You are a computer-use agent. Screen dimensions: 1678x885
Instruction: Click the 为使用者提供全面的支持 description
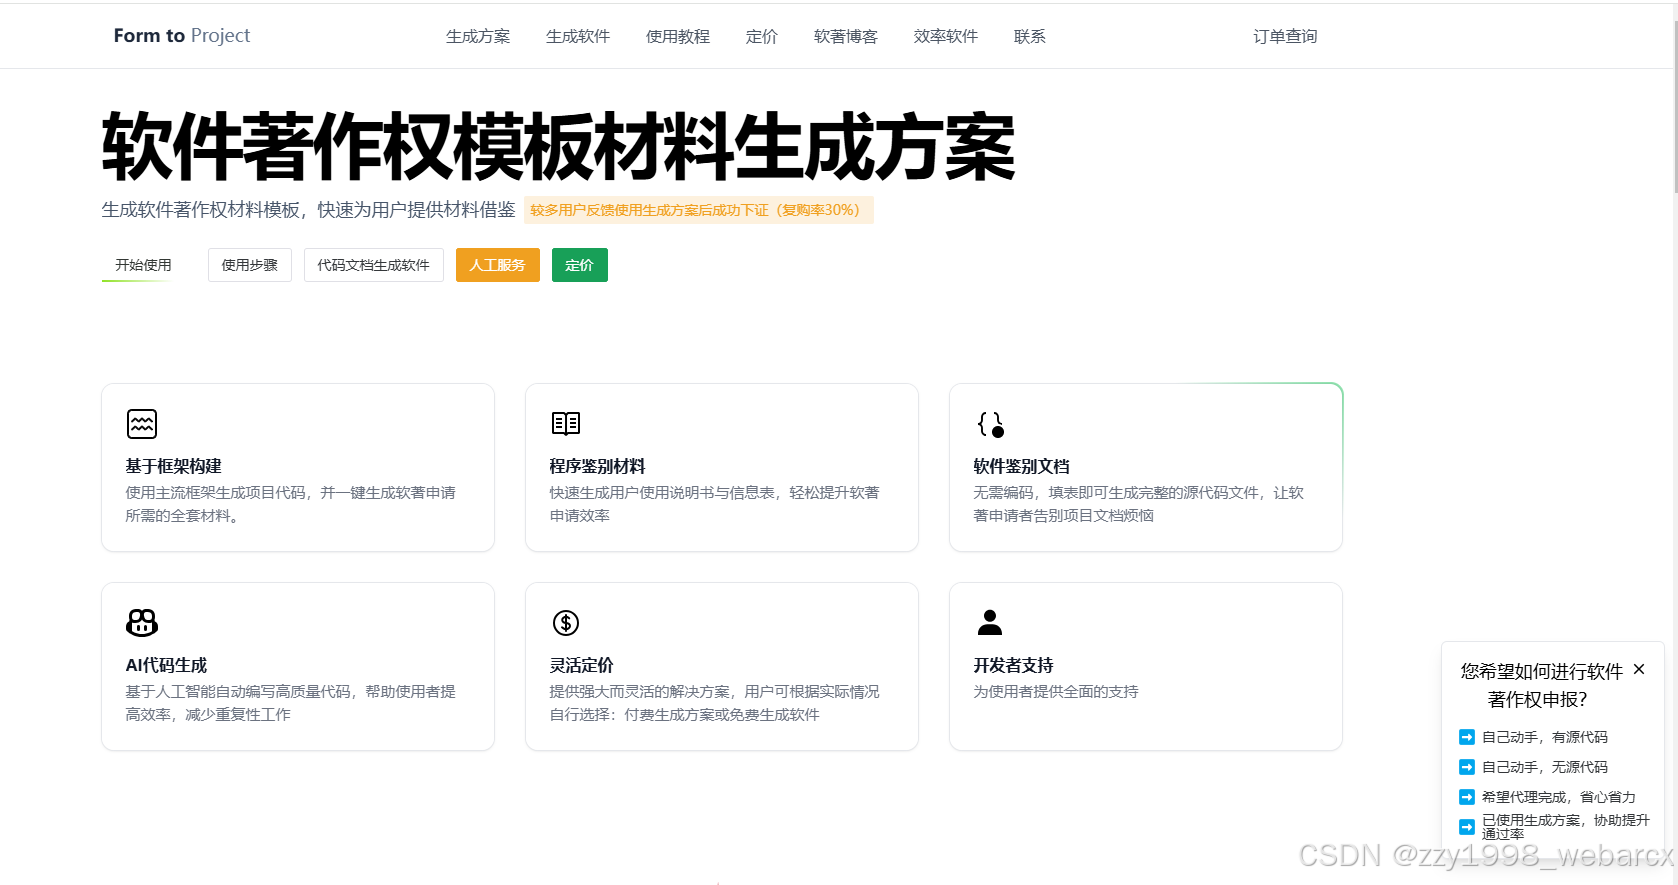click(x=1056, y=692)
